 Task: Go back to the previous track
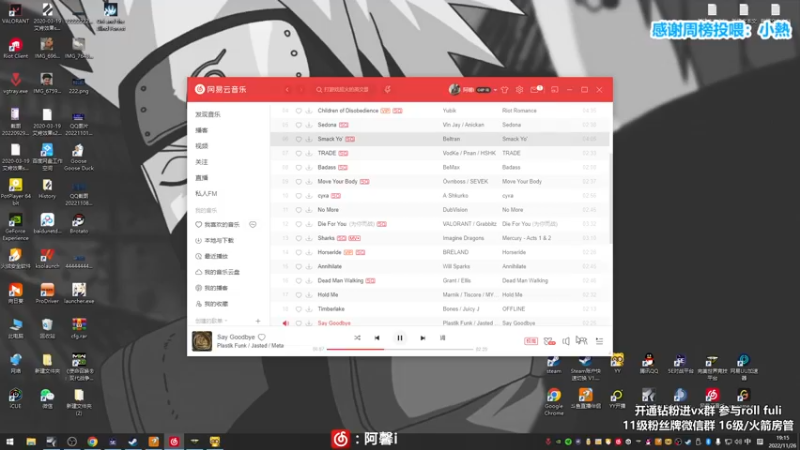click(x=377, y=338)
